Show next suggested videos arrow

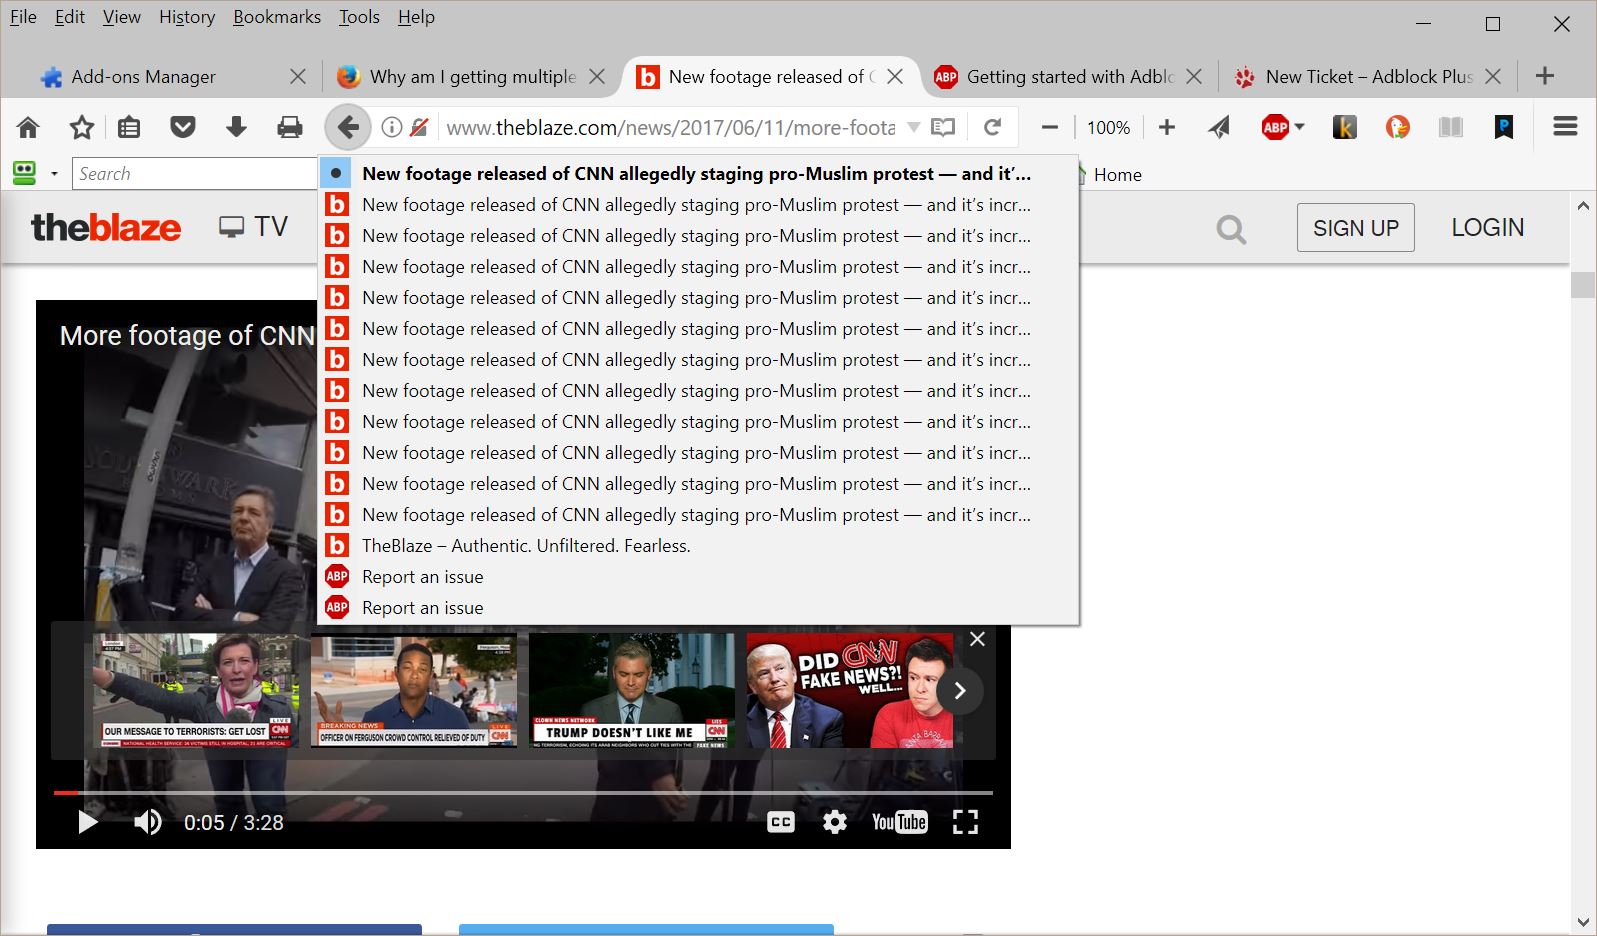(959, 690)
